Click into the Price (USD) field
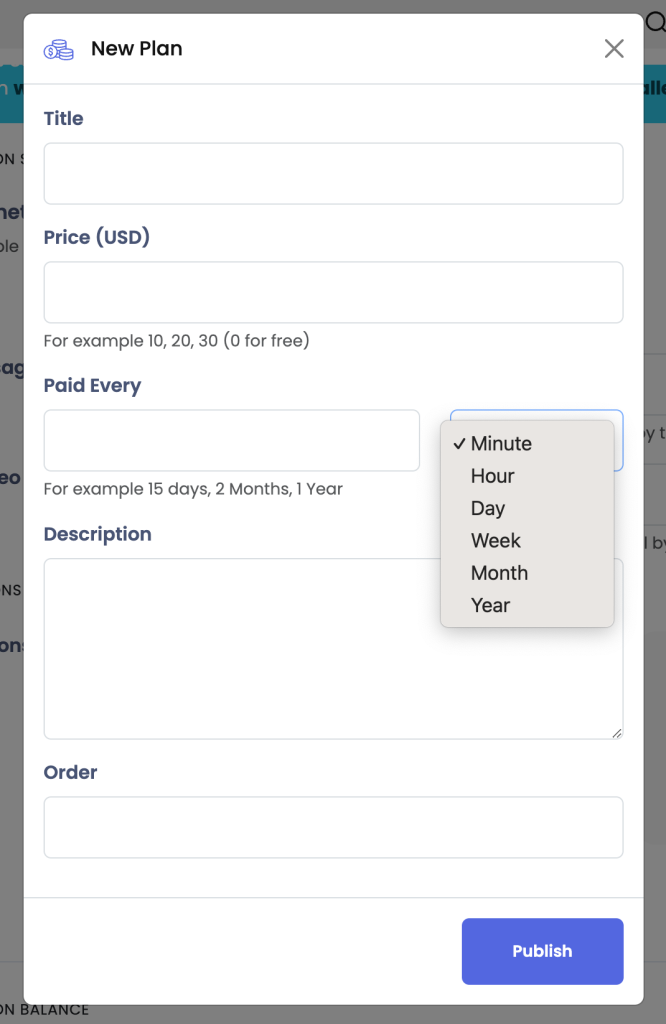 334,293
